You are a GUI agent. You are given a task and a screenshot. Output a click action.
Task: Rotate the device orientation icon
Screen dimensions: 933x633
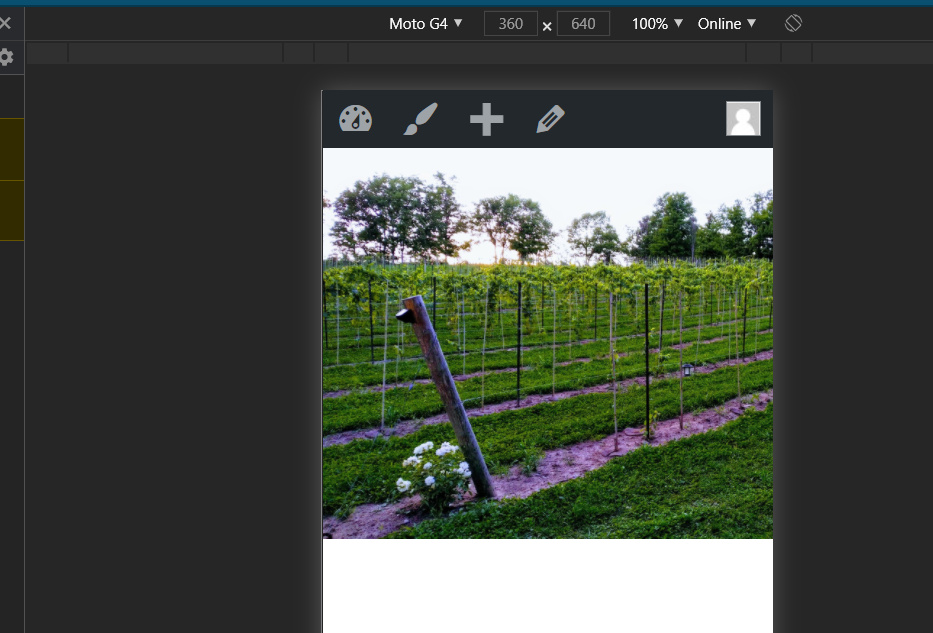point(793,23)
